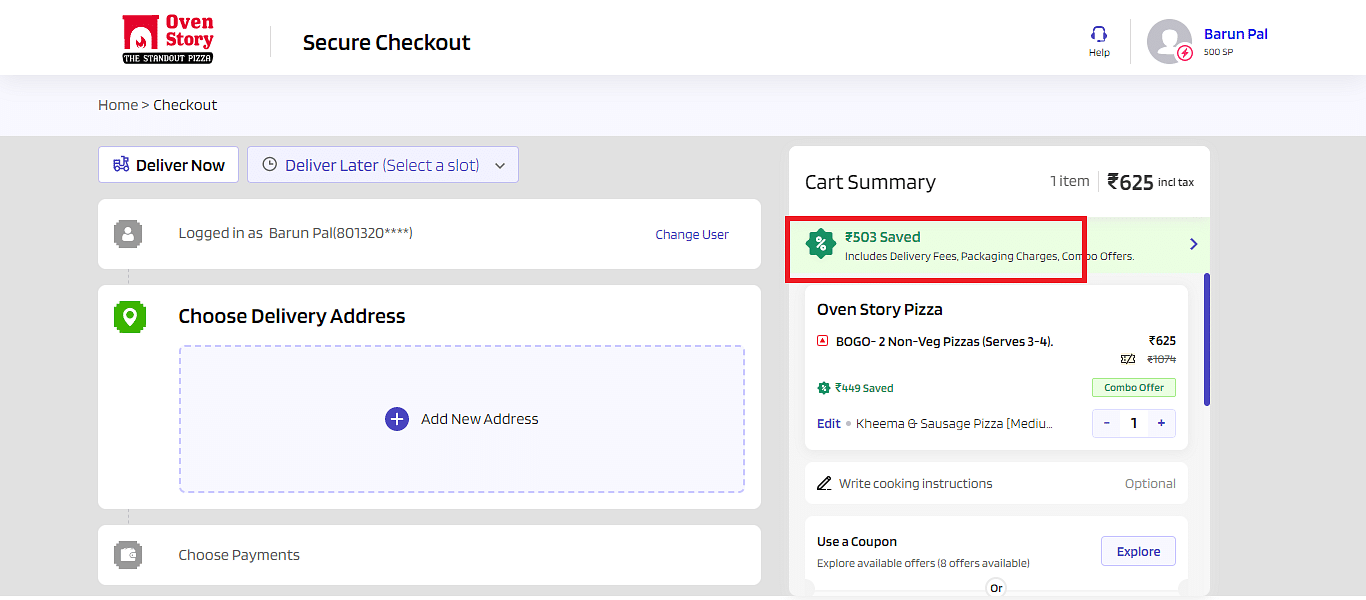The image size is (1366, 600).
Task: Click the green savings percent badge icon
Action: point(821,243)
